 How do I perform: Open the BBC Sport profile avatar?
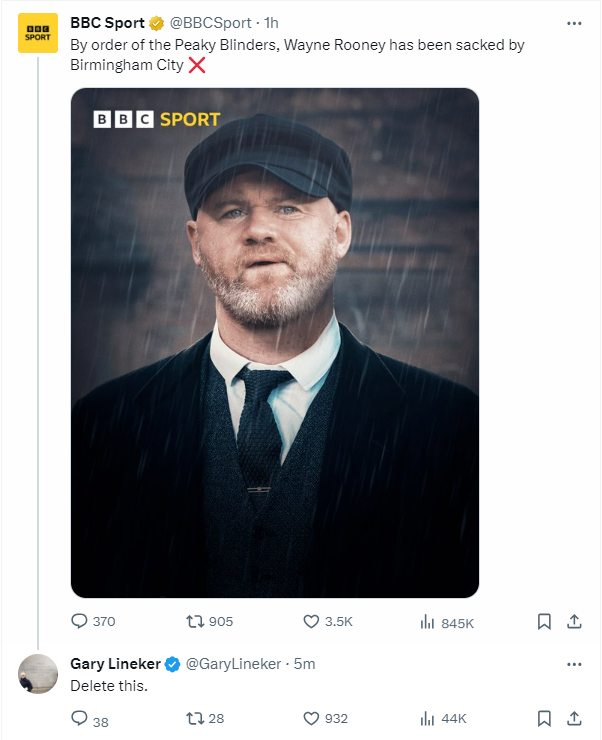(x=38, y=33)
